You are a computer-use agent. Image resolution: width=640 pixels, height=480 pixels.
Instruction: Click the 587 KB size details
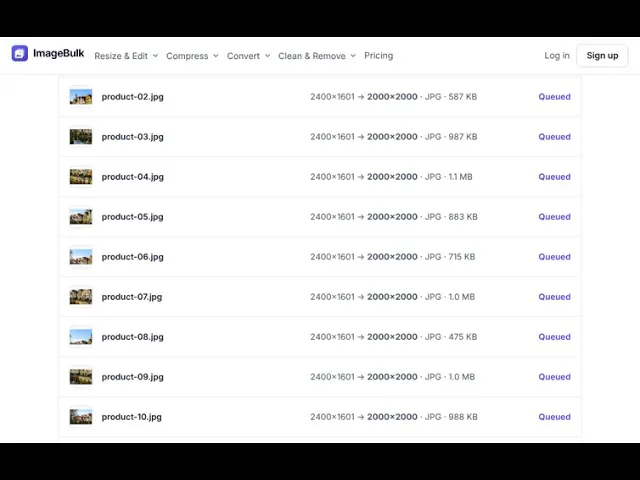click(x=393, y=97)
